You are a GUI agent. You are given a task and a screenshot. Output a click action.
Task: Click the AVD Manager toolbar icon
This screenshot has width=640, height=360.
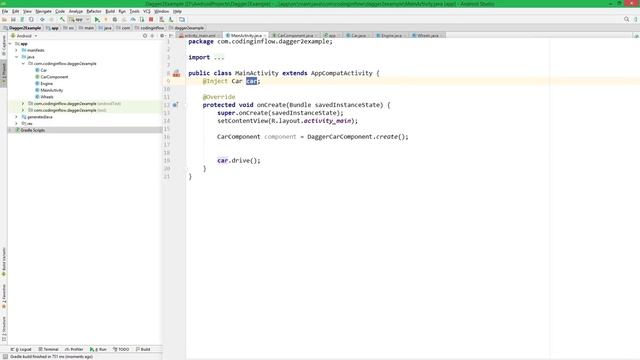pyautogui.click(x=162, y=20)
